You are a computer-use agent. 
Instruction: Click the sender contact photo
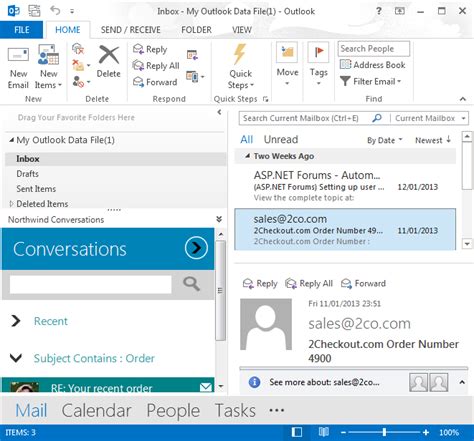pyautogui.click(x=266, y=324)
